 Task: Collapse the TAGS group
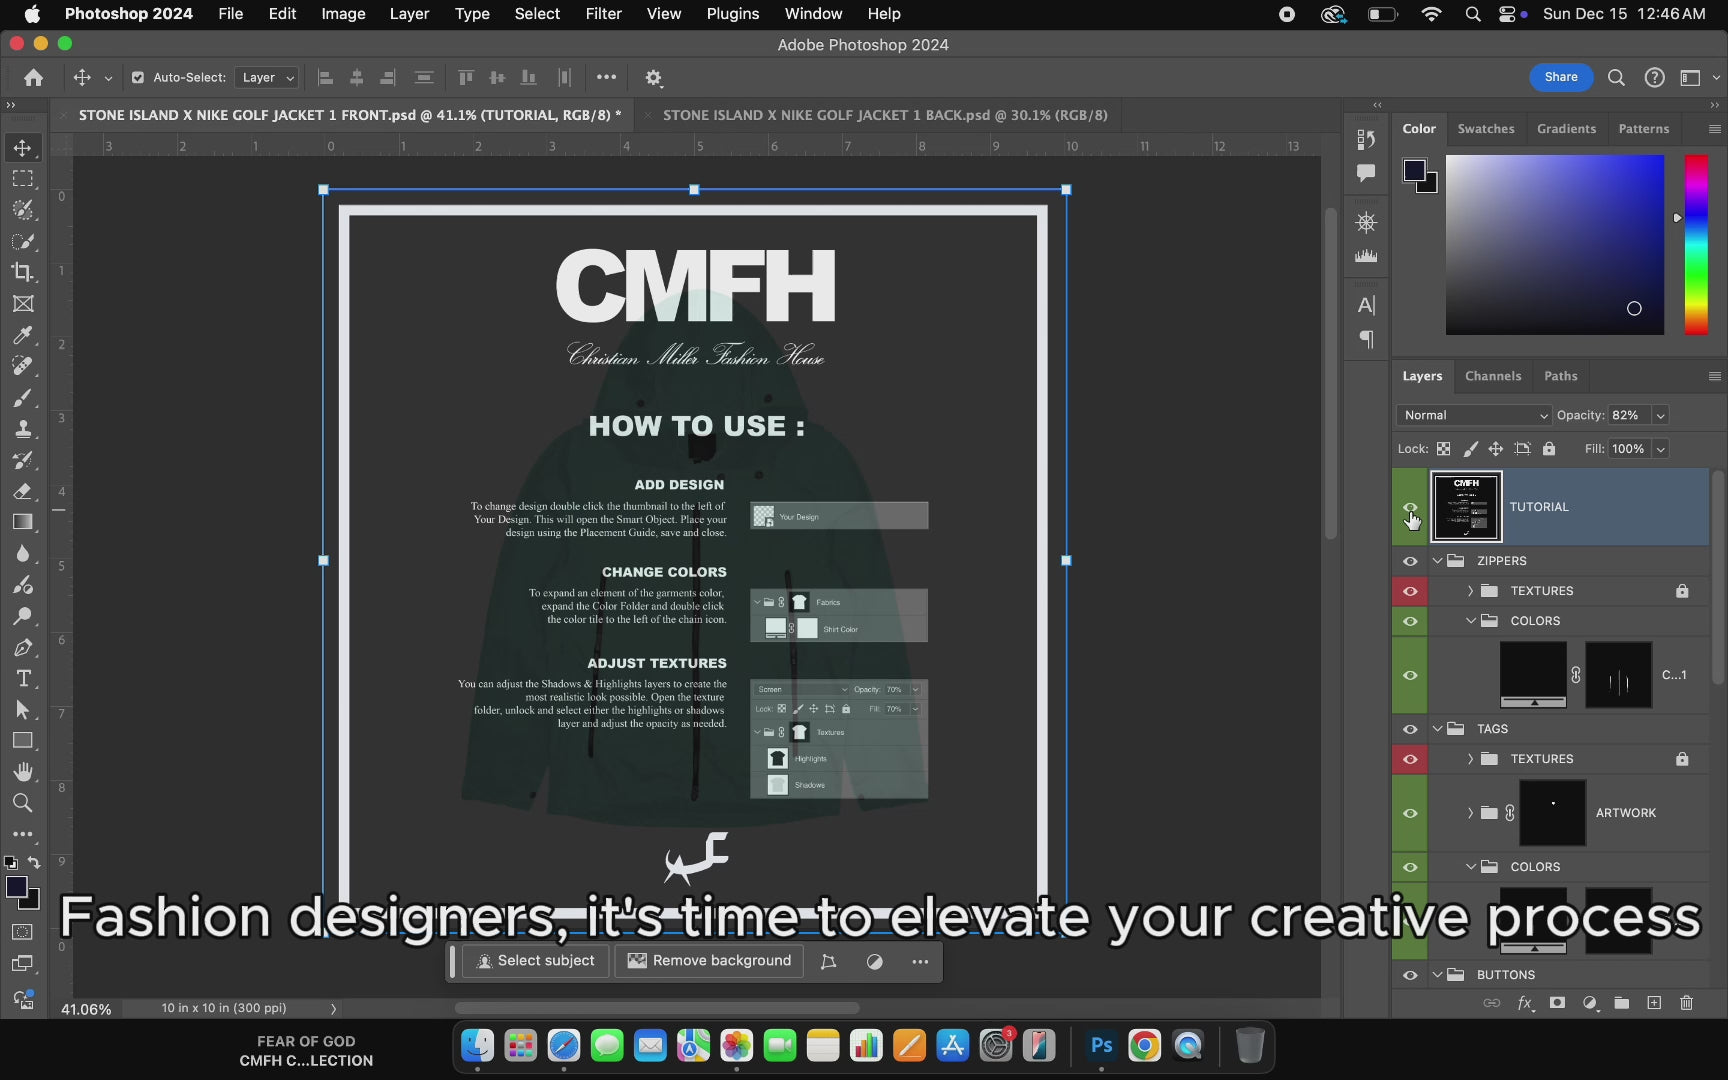[1438, 729]
